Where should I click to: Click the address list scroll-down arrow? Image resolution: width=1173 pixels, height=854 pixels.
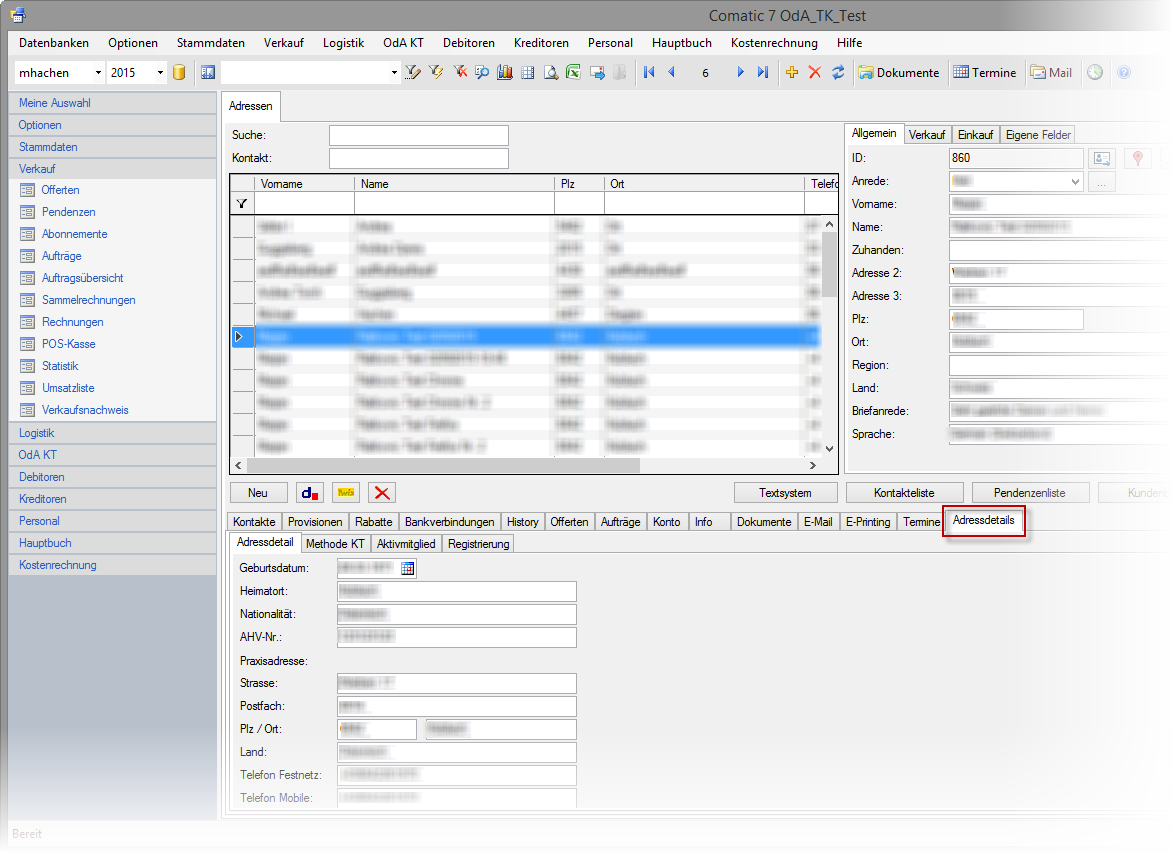[827, 449]
